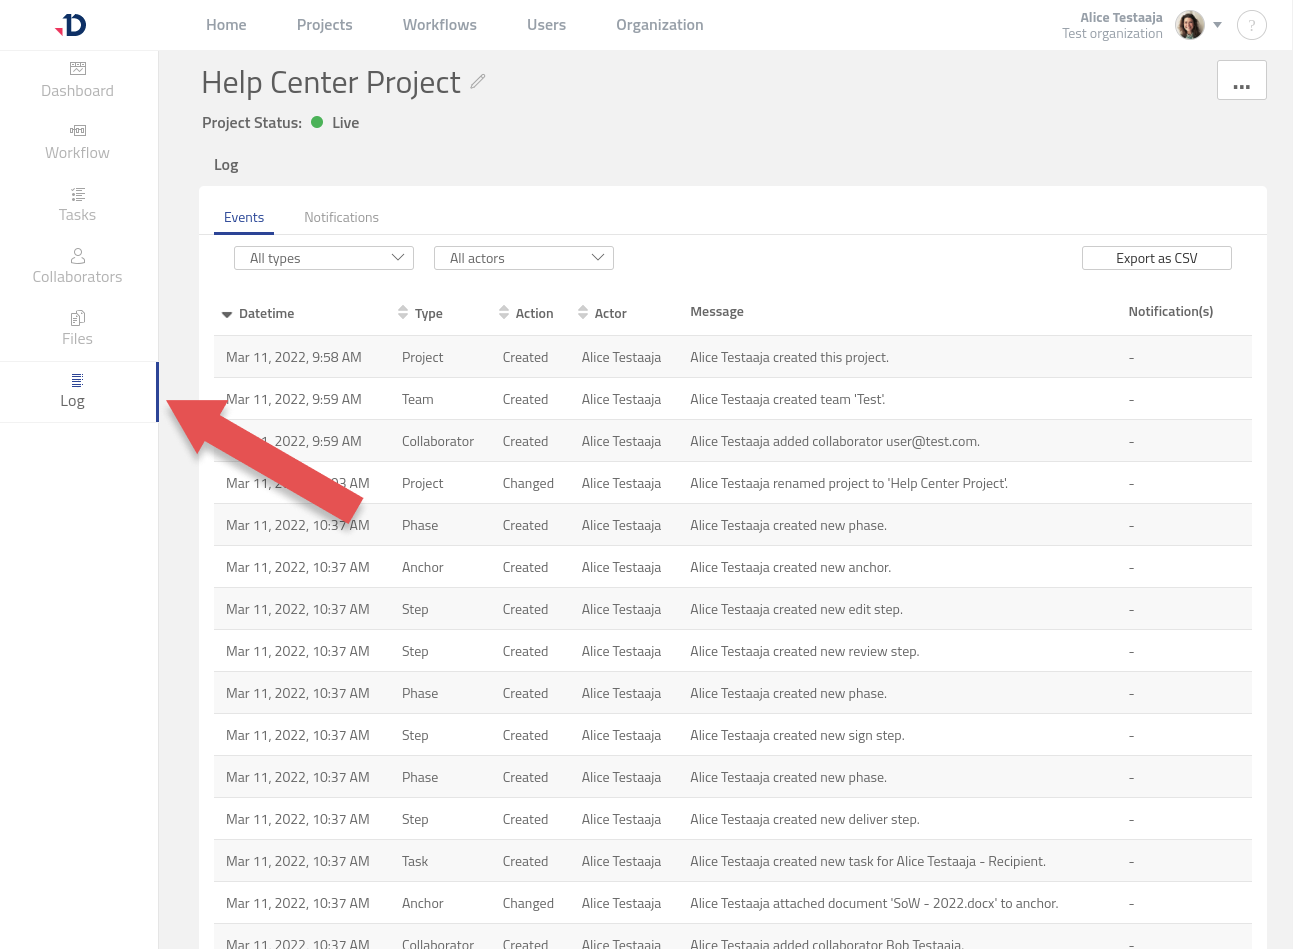The height and width of the screenshot is (949, 1293).
Task: Go to Tasks in the sidebar
Action: click(x=78, y=194)
